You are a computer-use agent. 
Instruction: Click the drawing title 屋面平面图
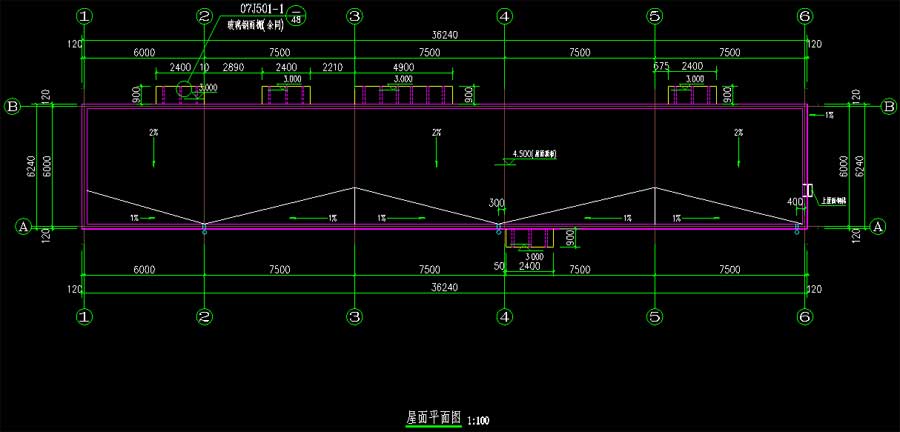coord(433,417)
